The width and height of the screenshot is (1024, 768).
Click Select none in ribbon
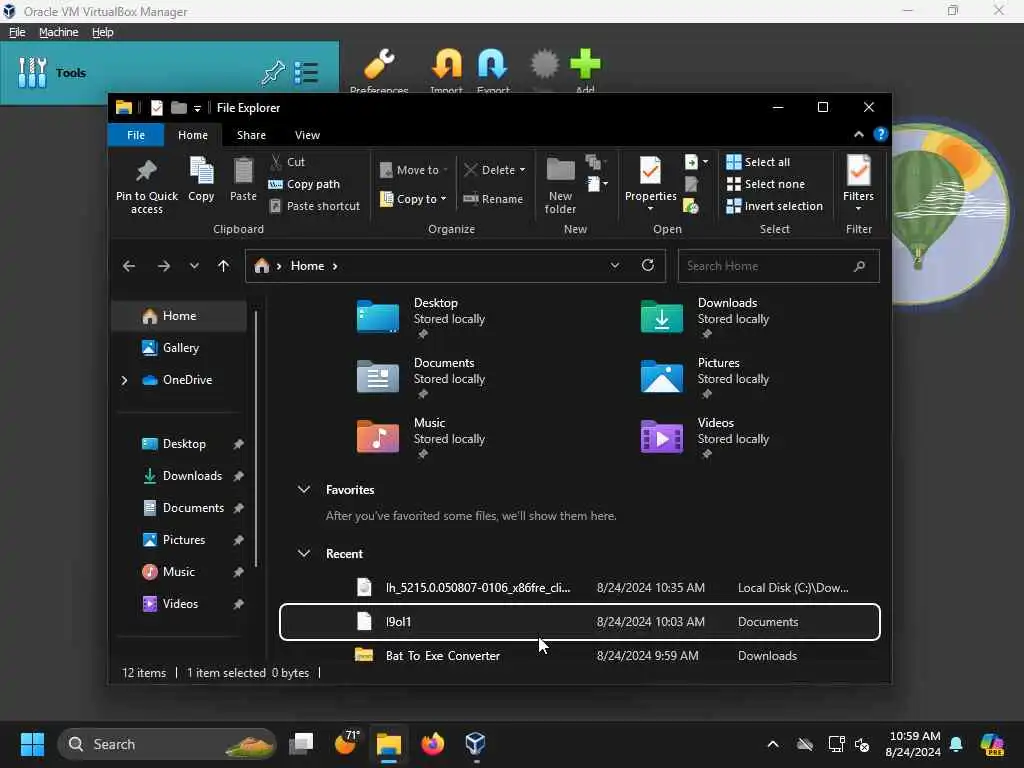(766, 184)
